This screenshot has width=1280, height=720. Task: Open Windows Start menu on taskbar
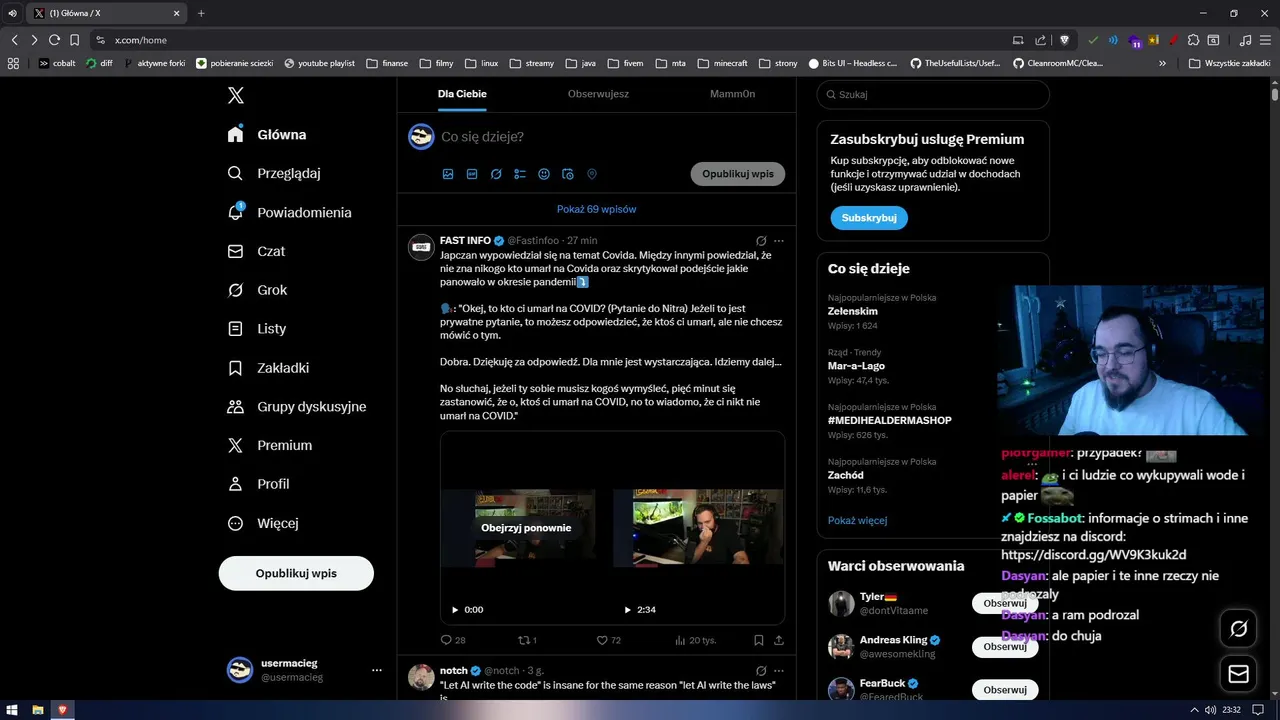tap(12, 710)
